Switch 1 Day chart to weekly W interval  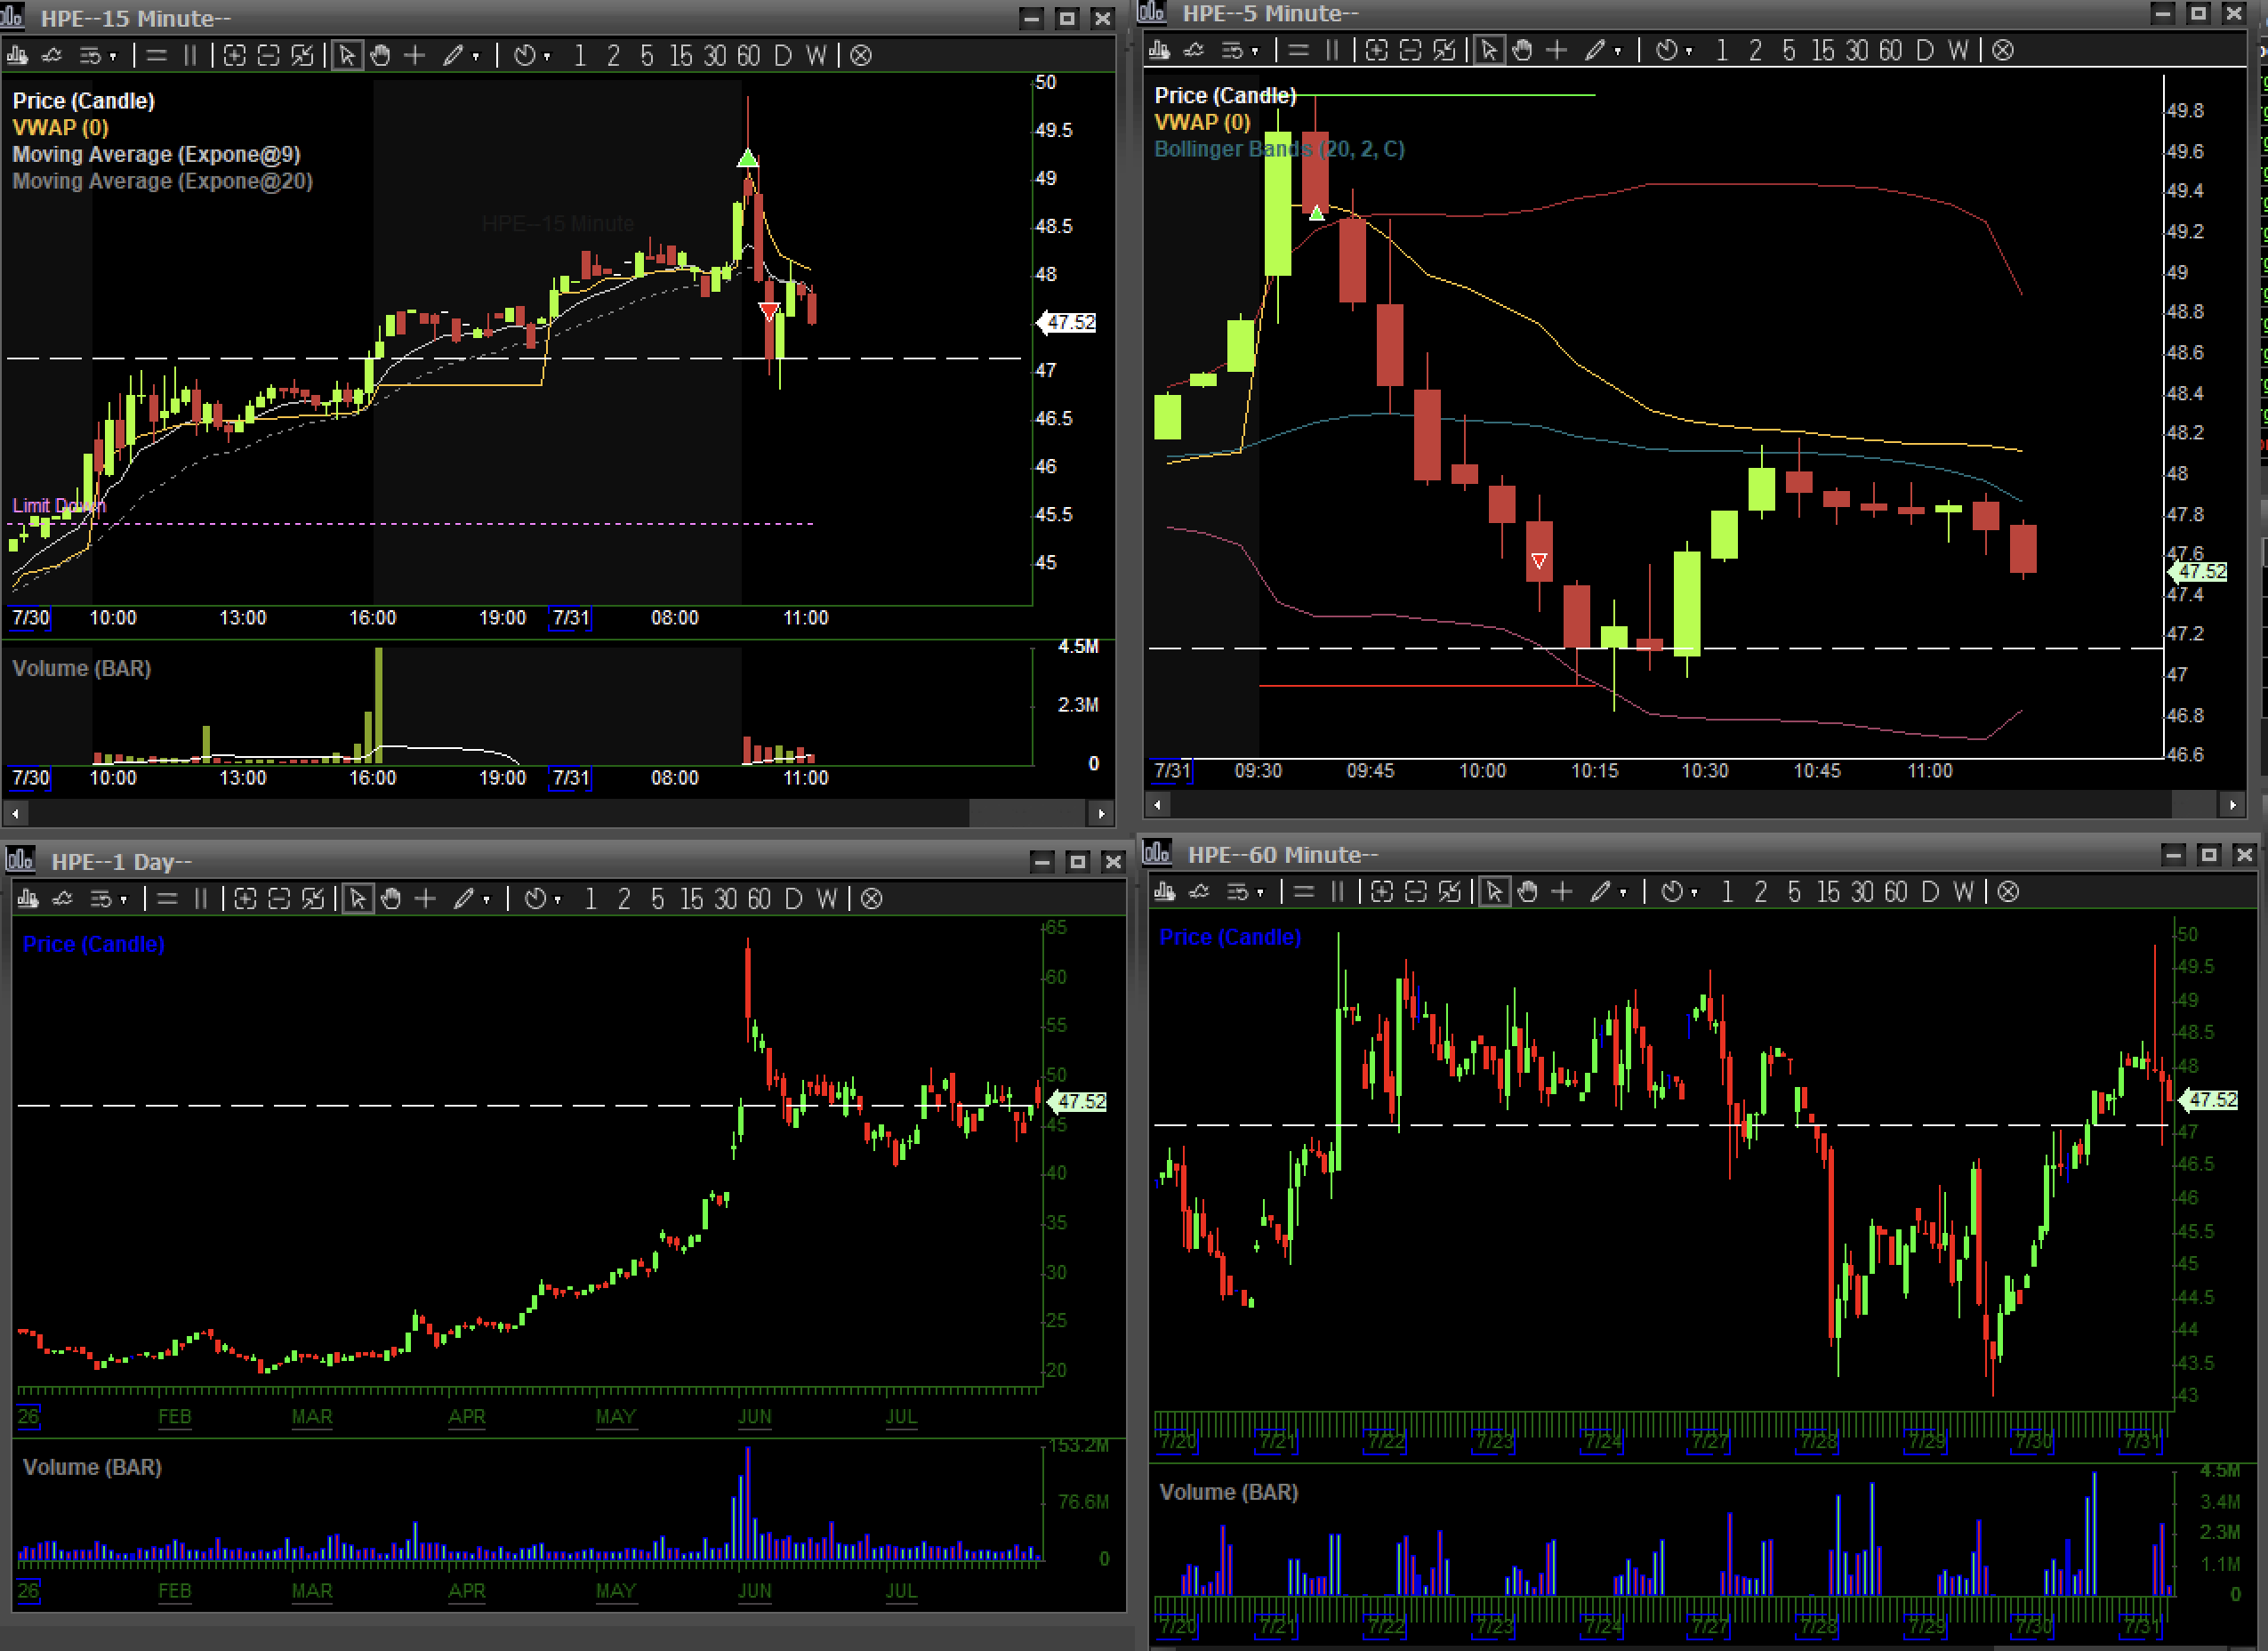click(827, 899)
